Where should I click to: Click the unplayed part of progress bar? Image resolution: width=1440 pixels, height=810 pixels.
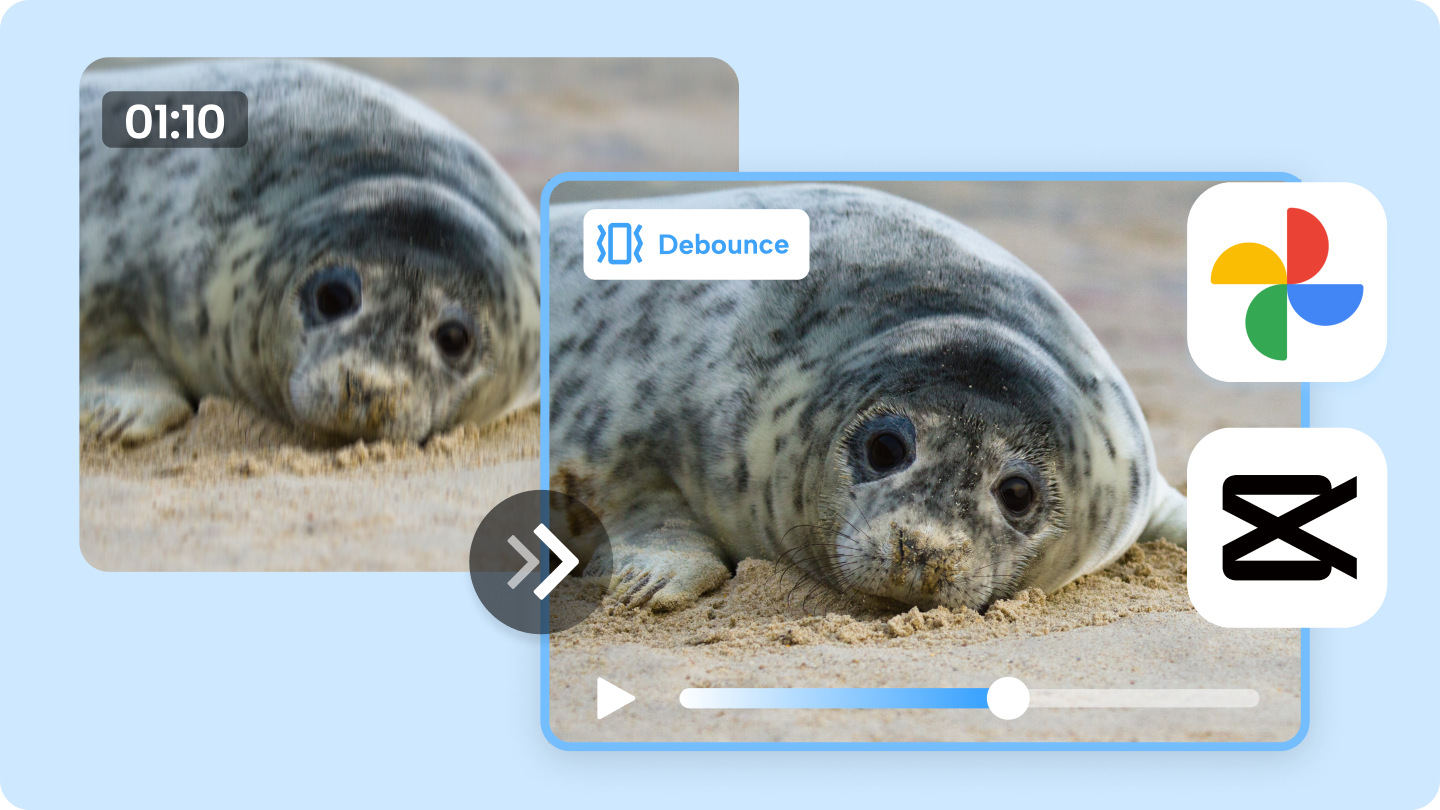pos(1143,698)
